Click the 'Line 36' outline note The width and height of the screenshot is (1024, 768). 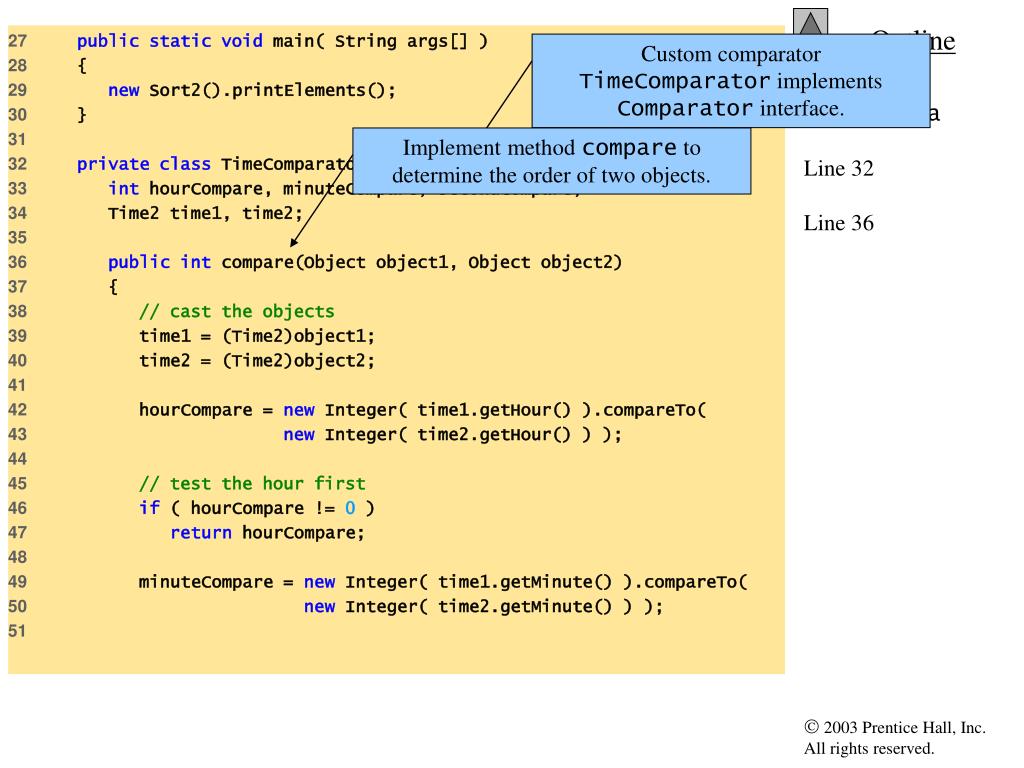[839, 223]
